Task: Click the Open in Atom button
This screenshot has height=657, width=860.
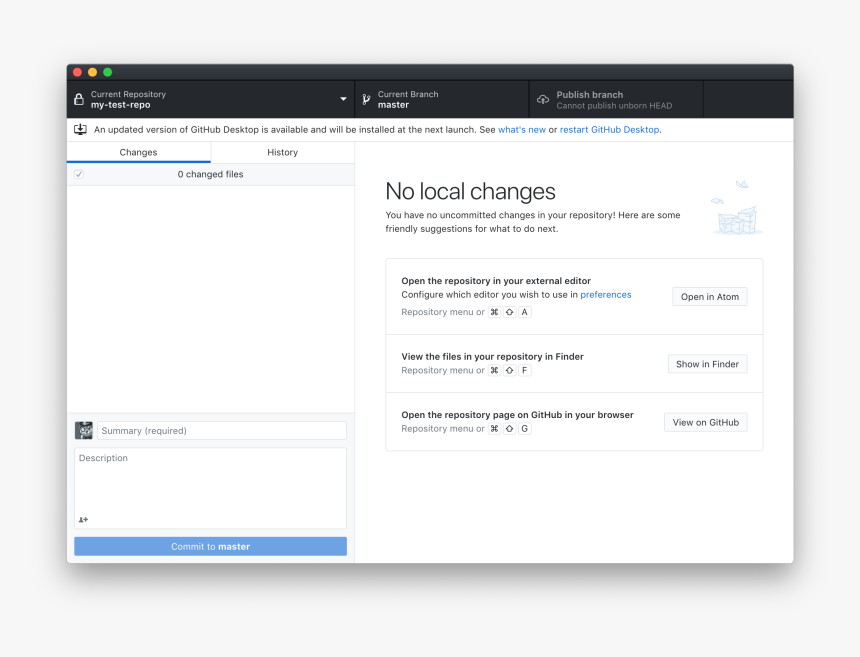Action: [x=710, y=297]
